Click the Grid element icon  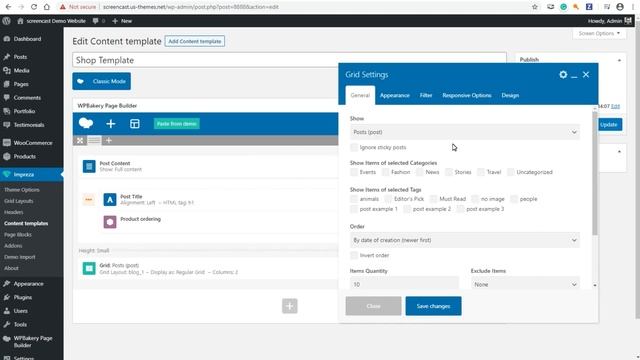click(89, 268)
